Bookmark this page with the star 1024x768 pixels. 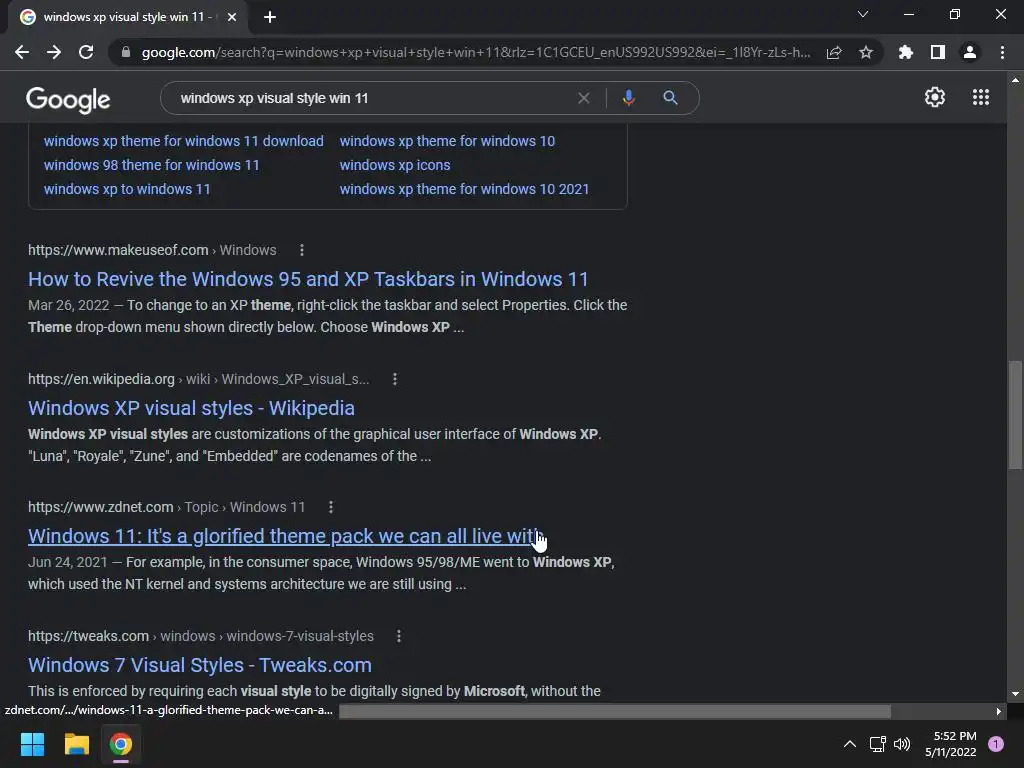pos(866,52)
